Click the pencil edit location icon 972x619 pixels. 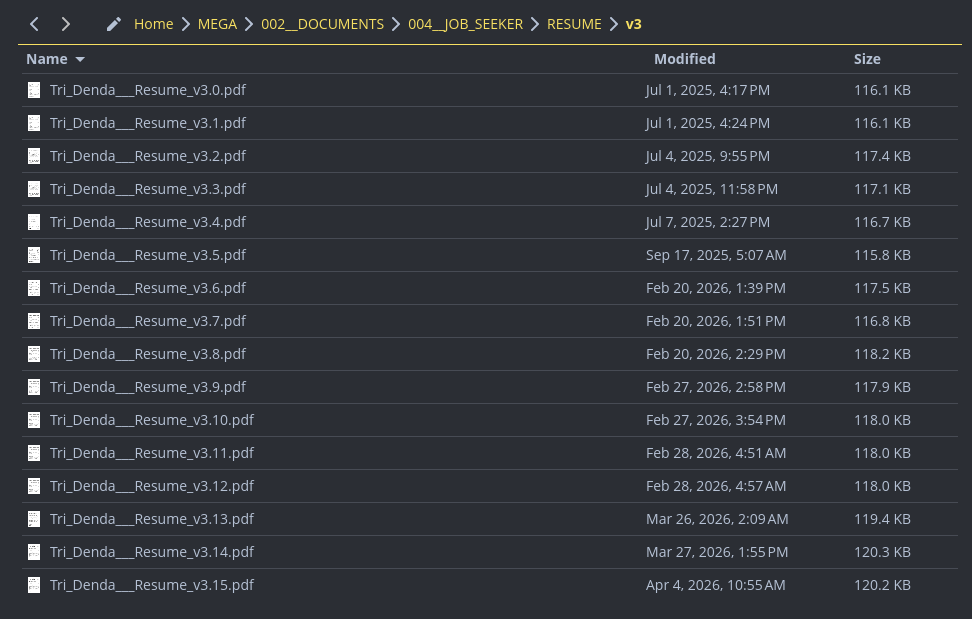113,24
